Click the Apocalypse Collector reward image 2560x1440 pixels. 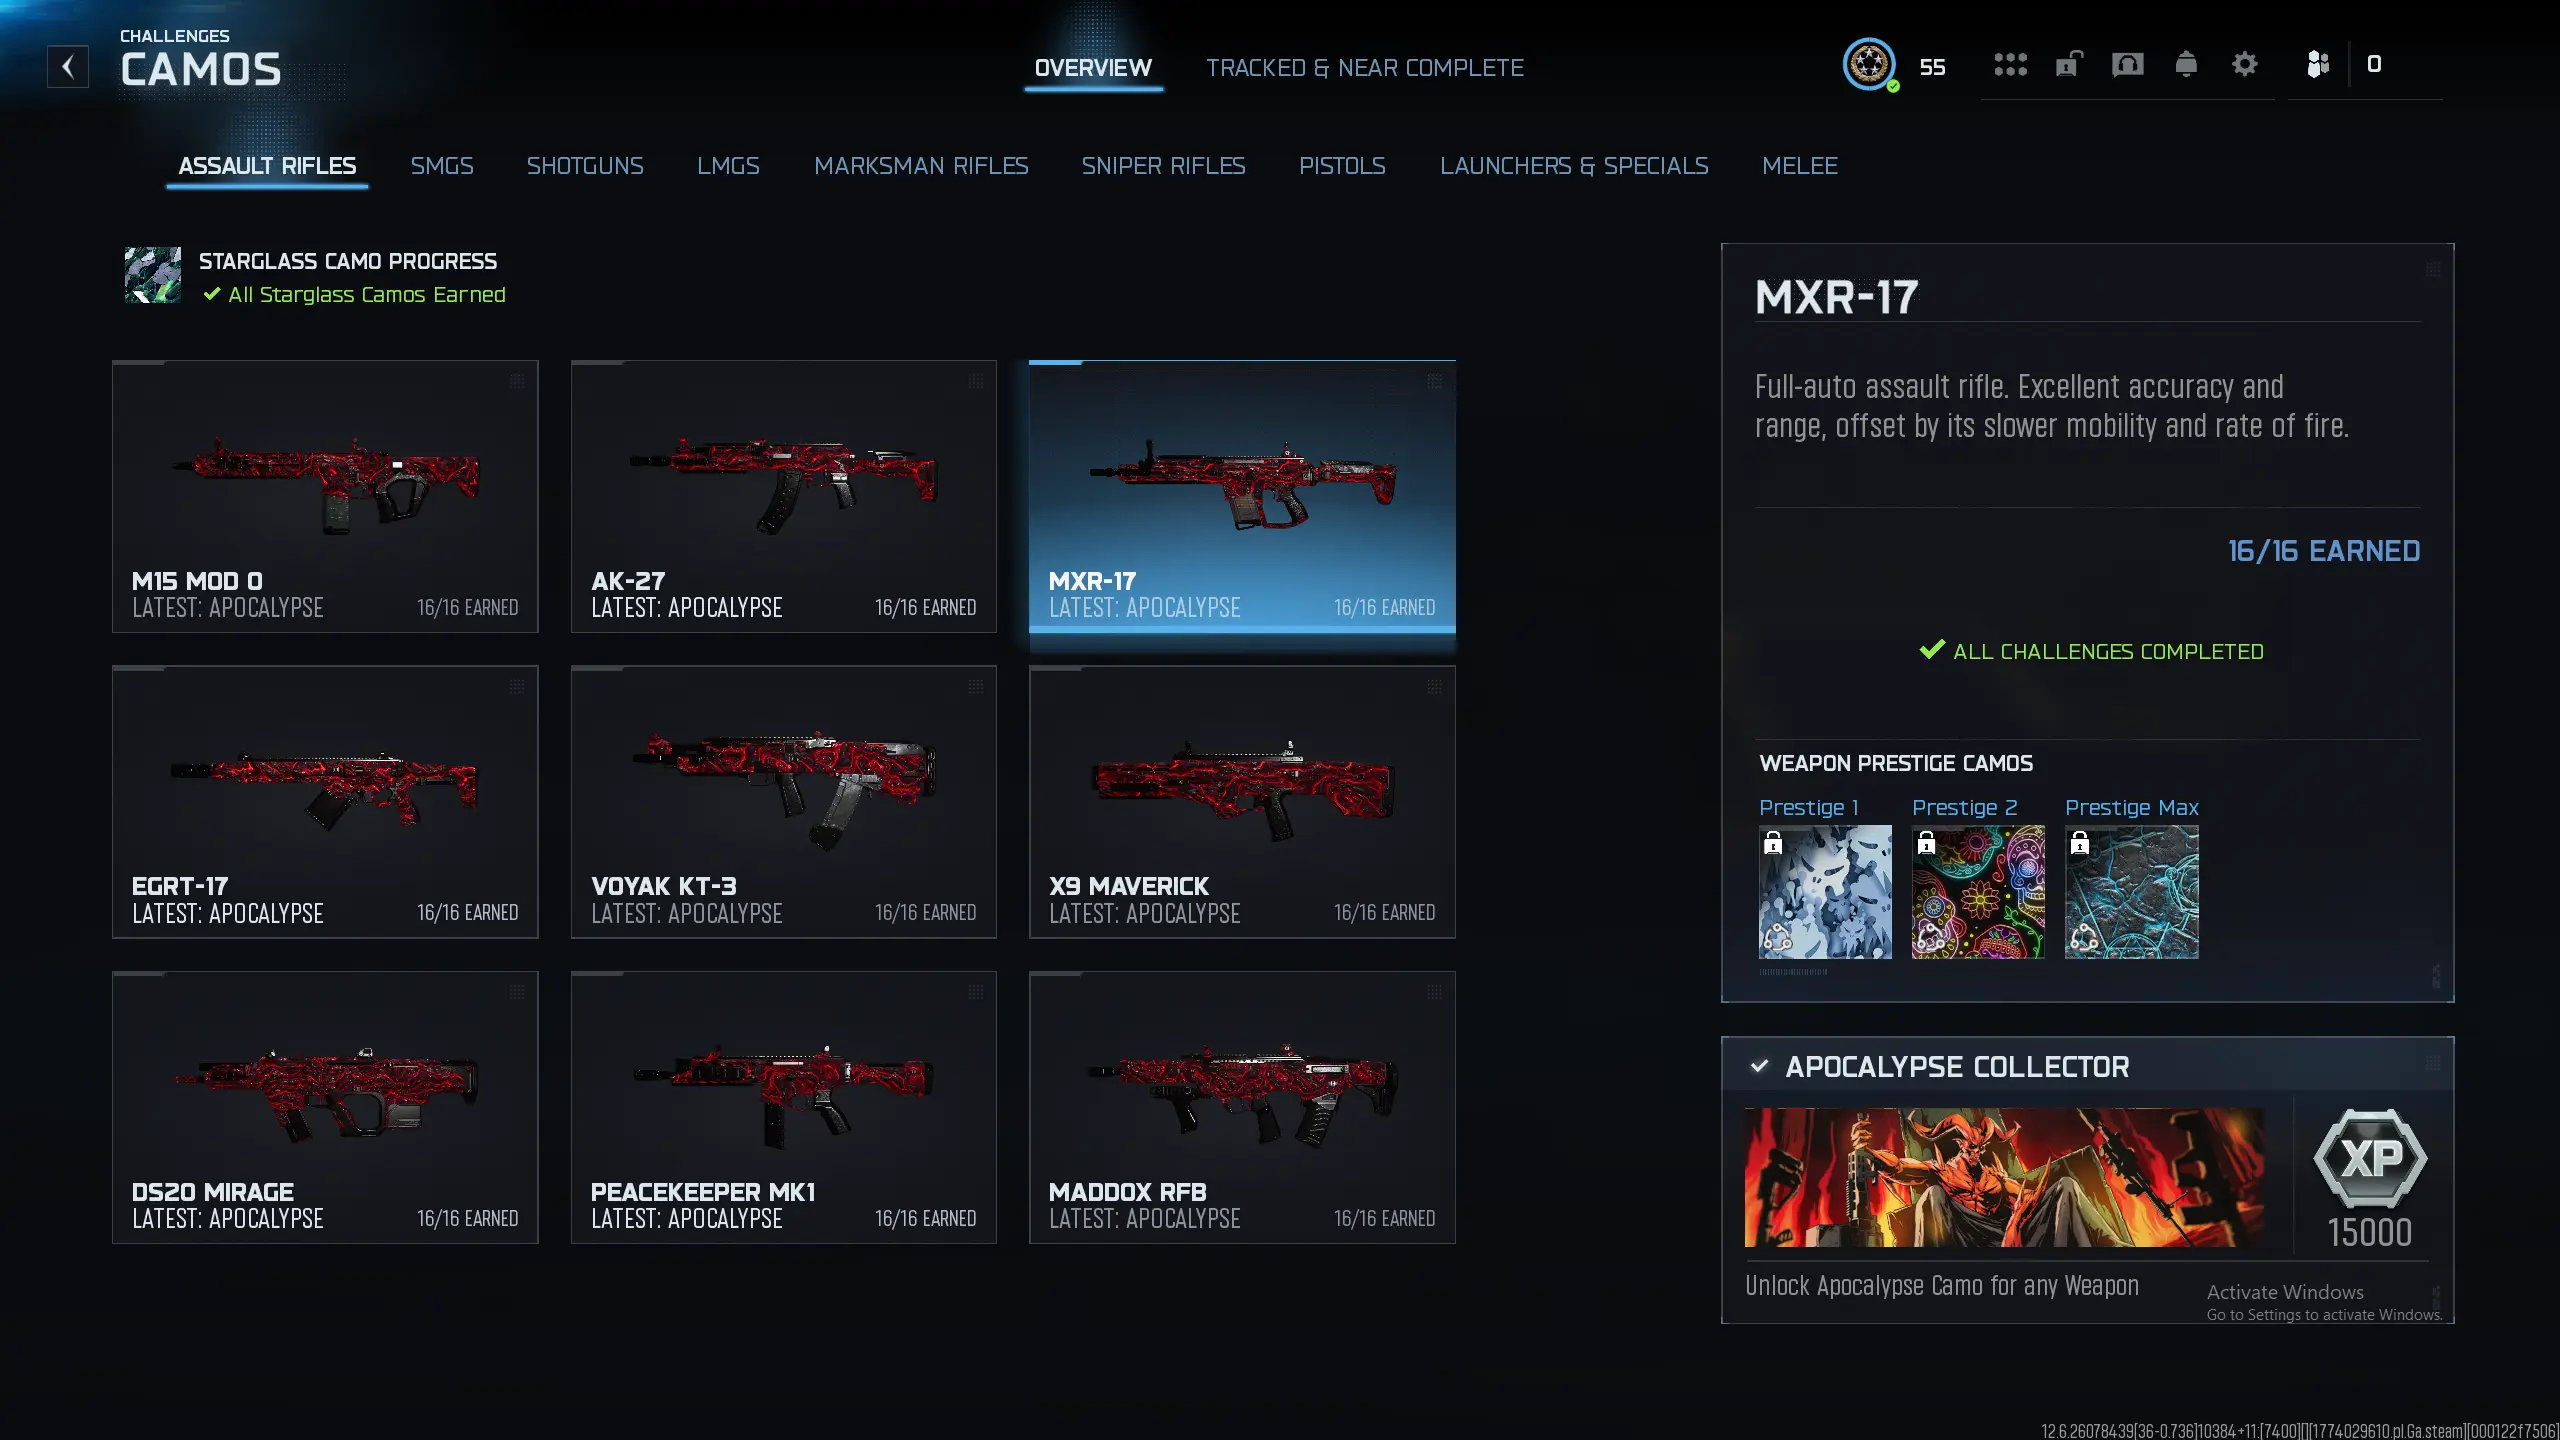[2005, 1177]
